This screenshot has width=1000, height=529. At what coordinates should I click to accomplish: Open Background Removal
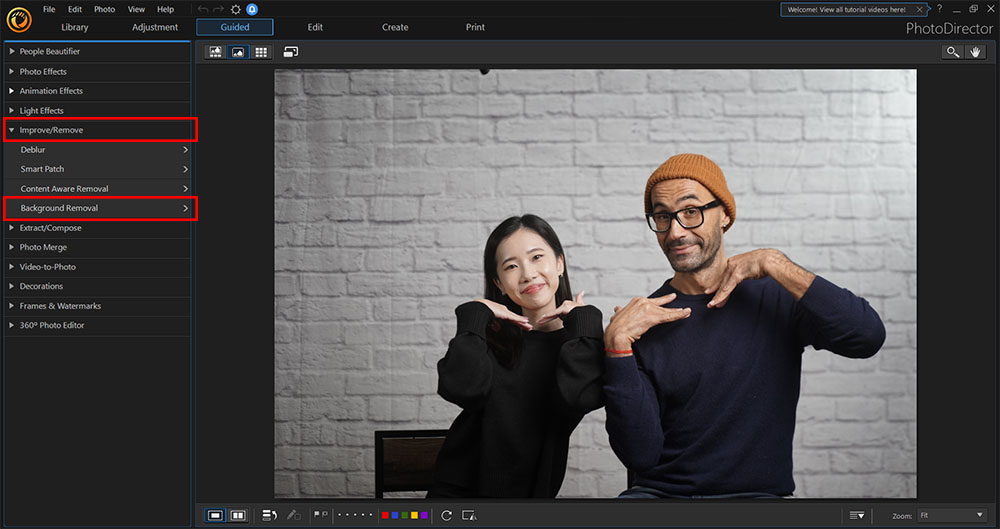click(x=100, y=208)
